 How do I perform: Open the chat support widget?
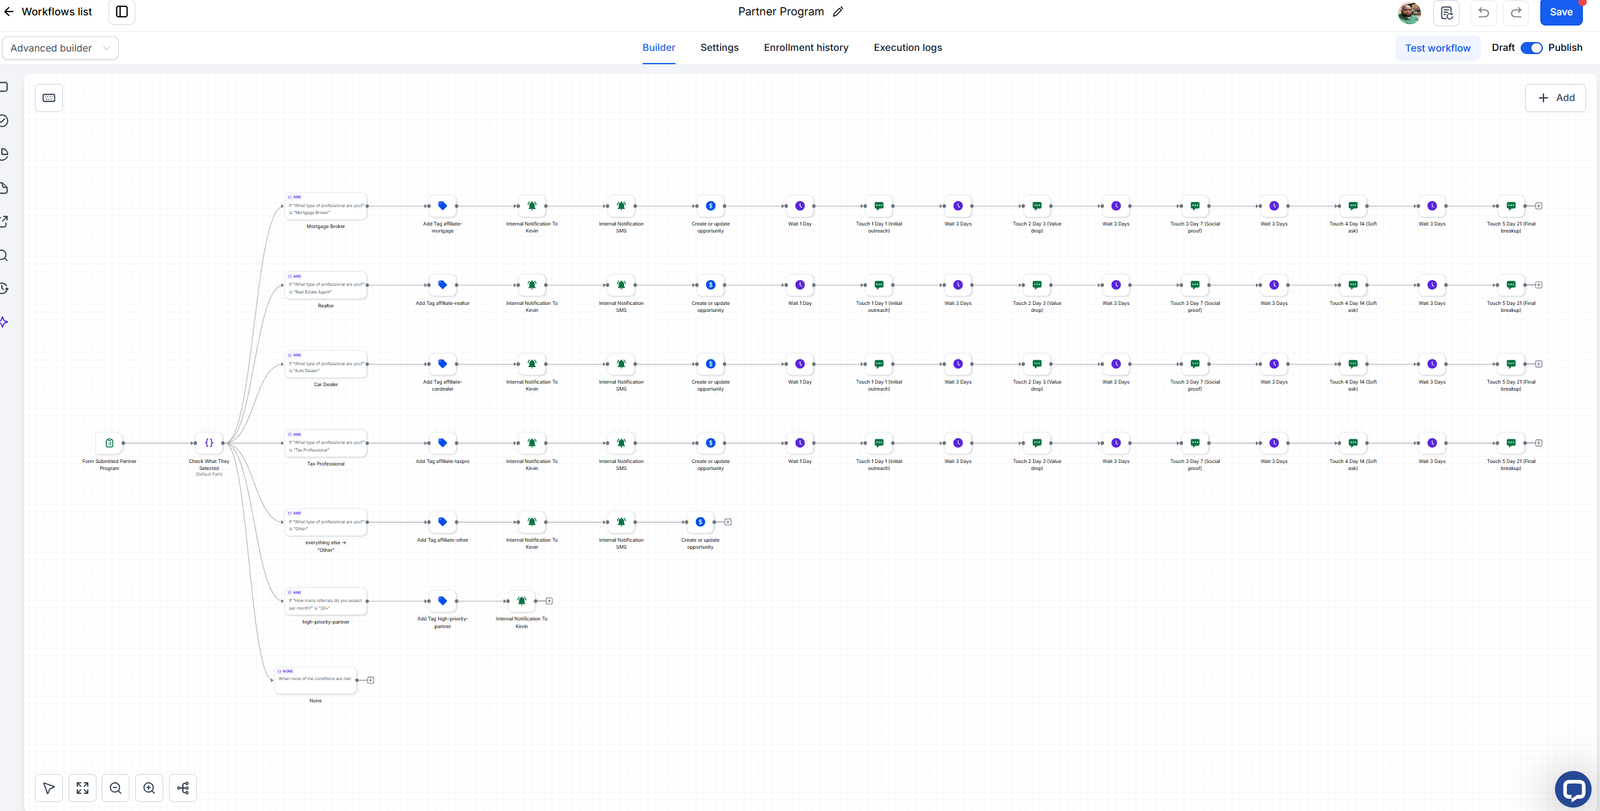[x=1573, y=790]
